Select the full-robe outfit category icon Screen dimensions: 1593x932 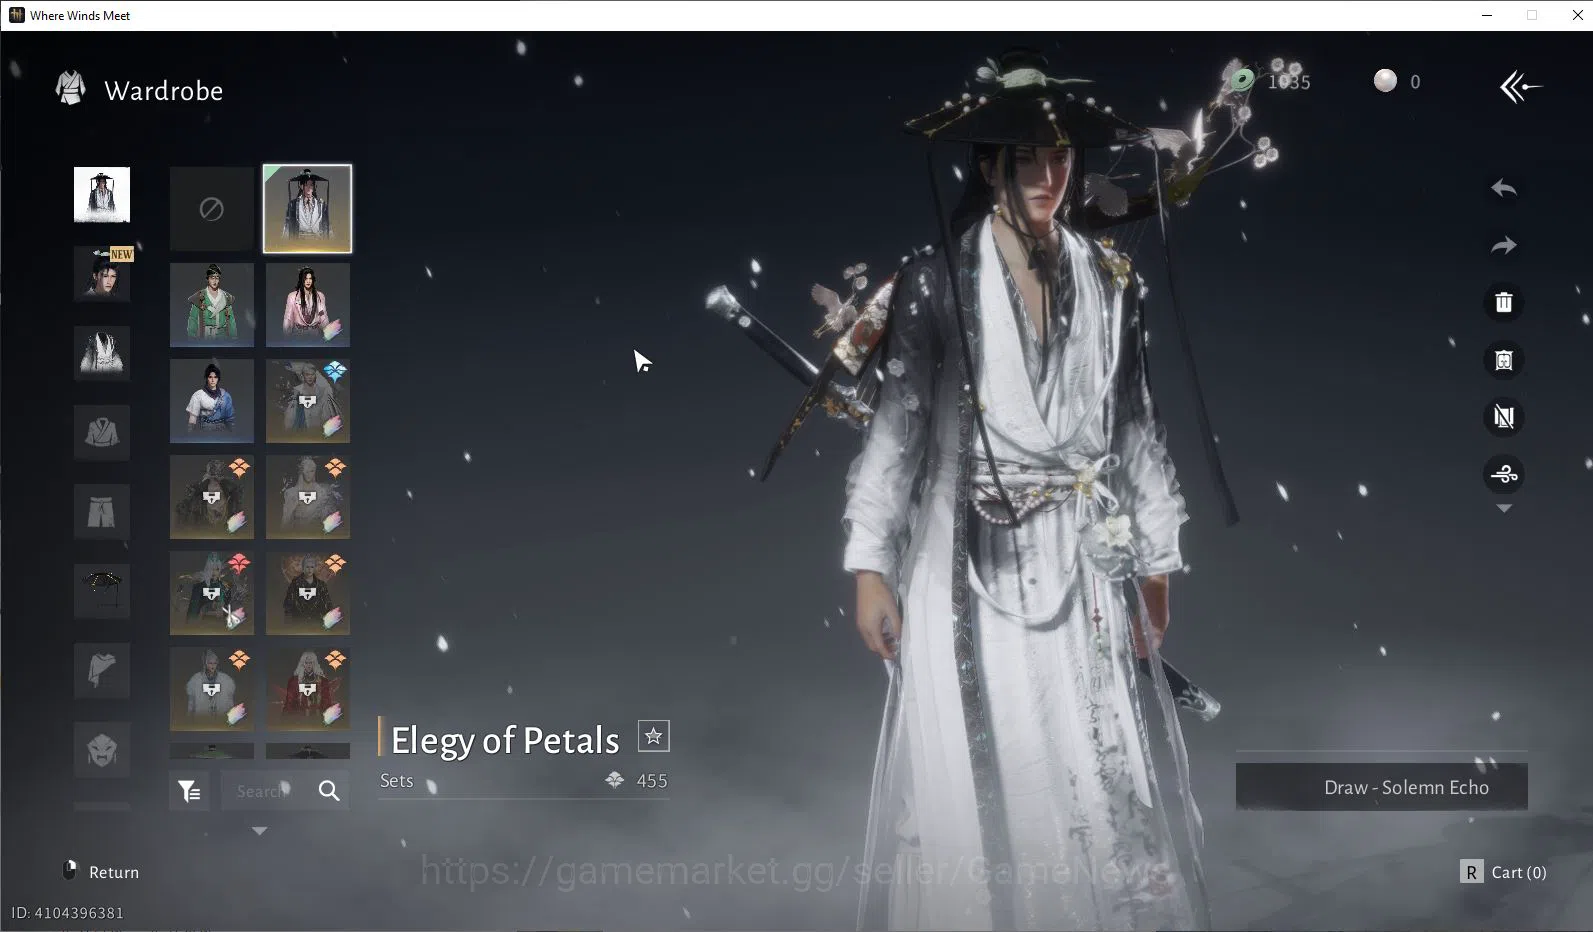click(x=102, y=353)
